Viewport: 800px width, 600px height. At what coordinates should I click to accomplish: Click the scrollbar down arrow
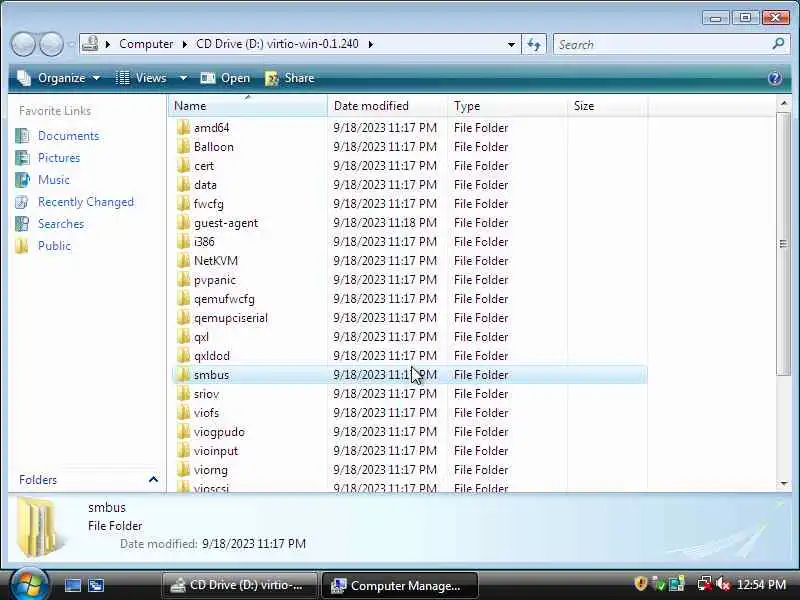783,483
